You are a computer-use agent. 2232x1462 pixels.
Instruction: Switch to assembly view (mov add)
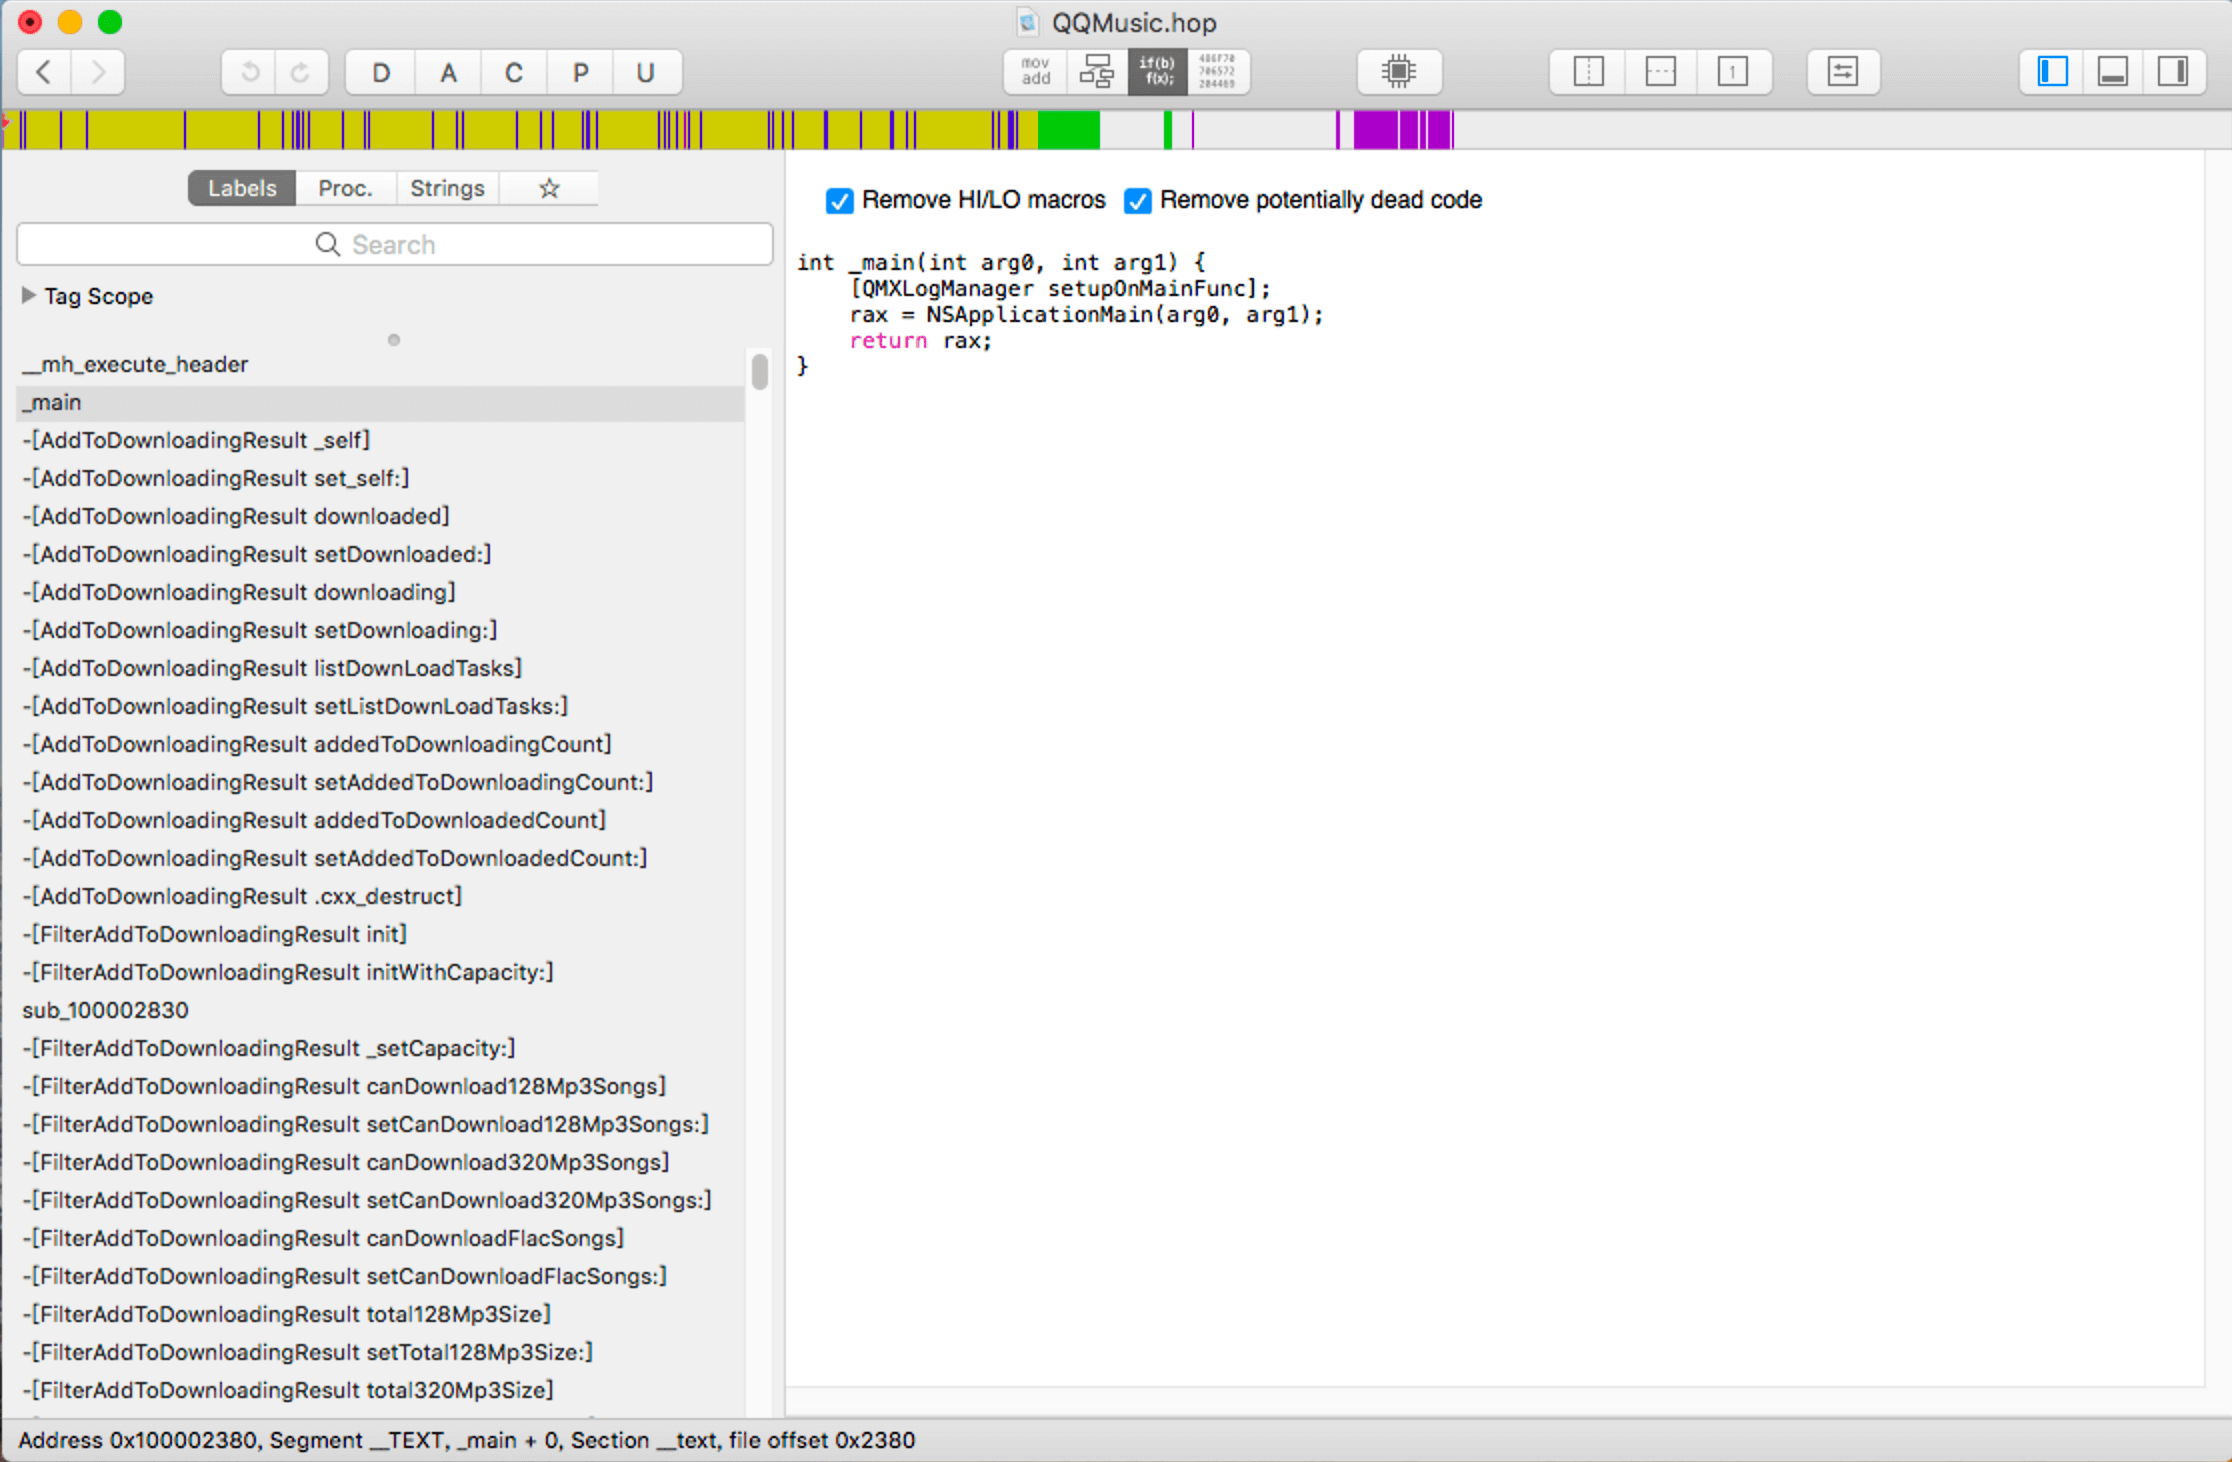point(1036,72)
